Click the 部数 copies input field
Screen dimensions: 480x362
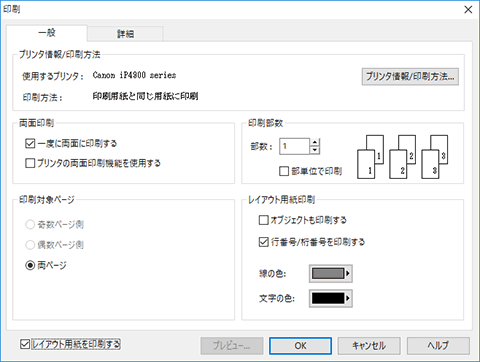click(x=294, y=146)
